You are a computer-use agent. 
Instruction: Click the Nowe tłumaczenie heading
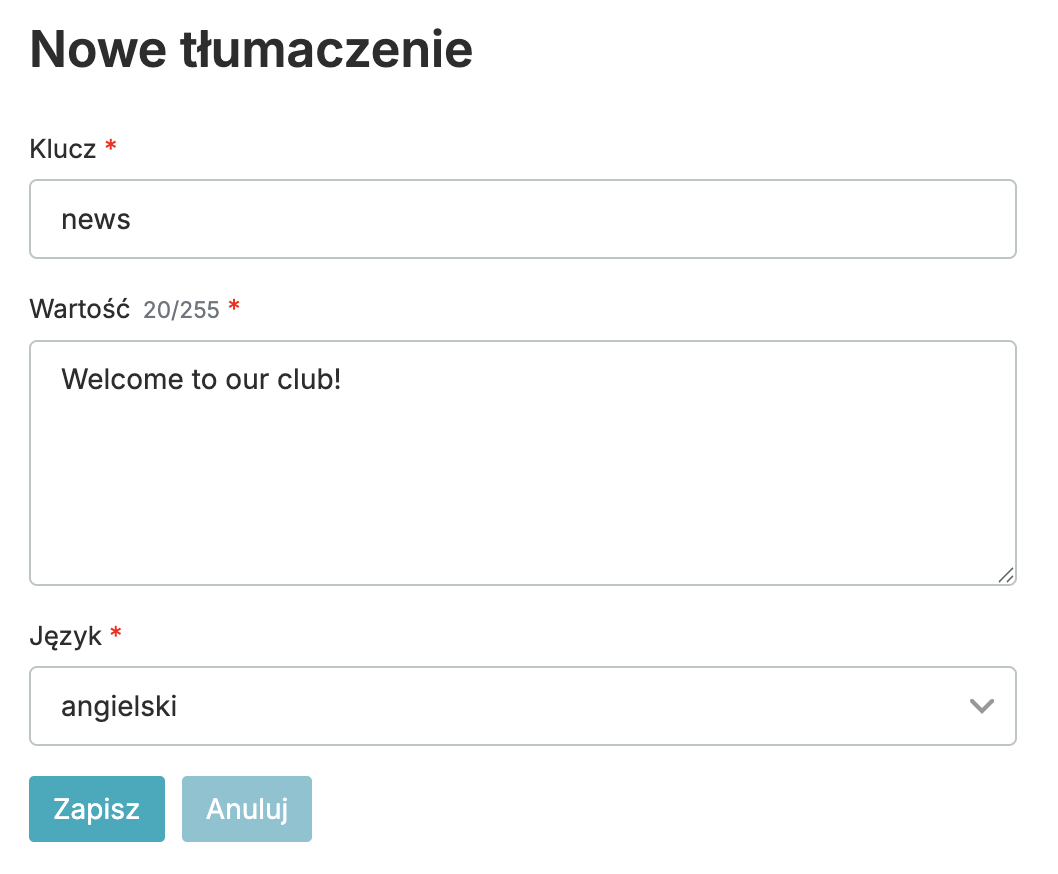[x=251, y=50]
